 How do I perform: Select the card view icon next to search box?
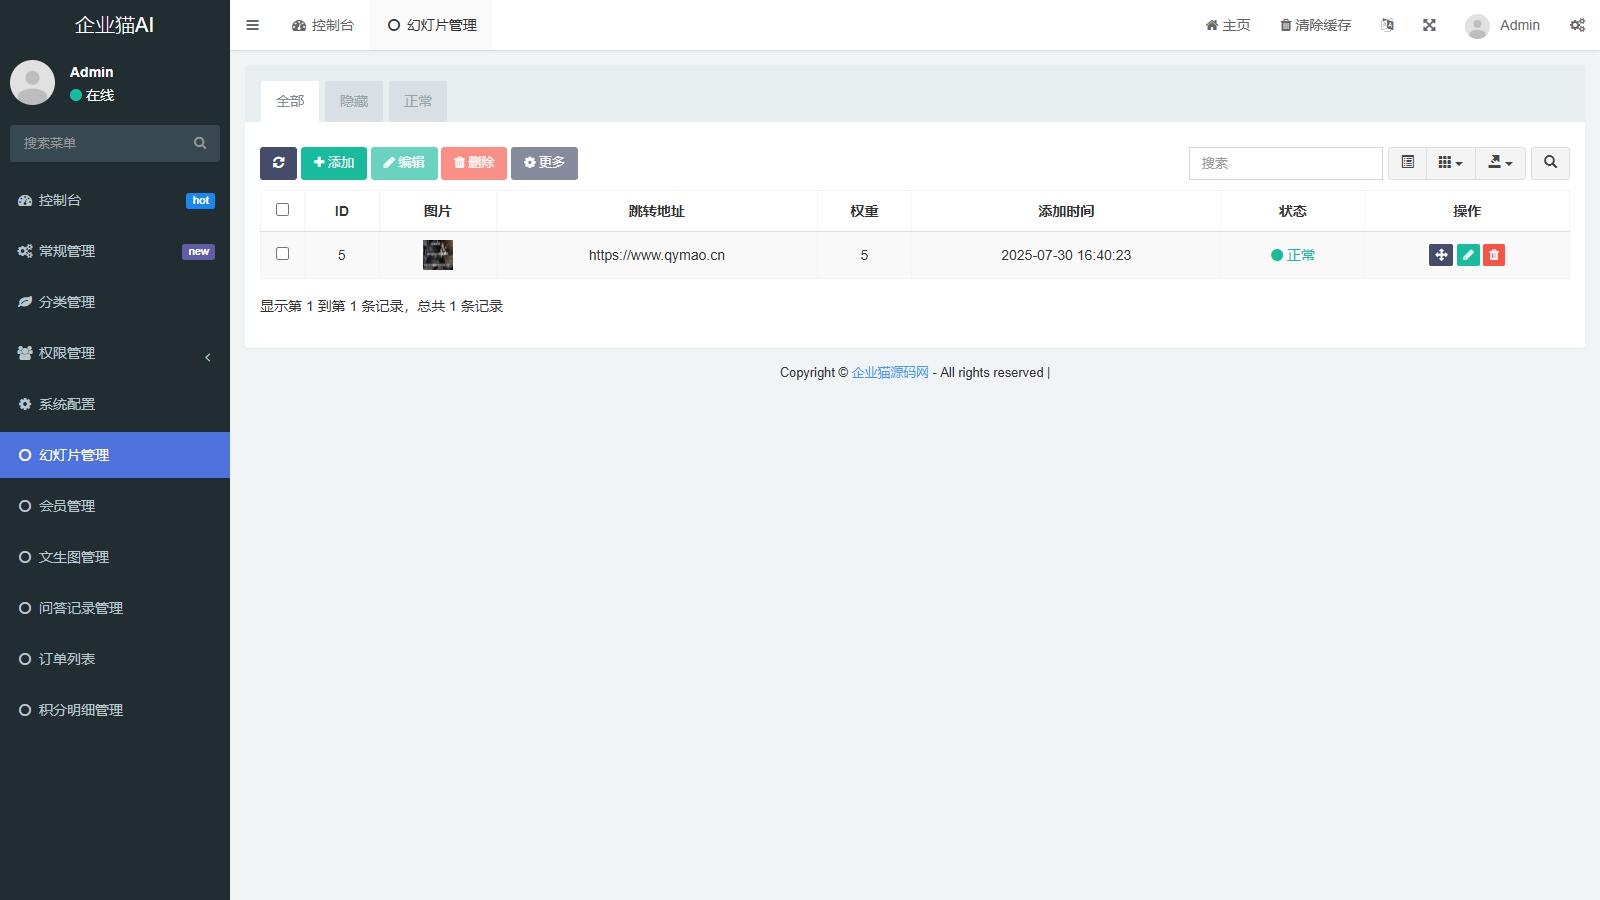click(1407, 162)
